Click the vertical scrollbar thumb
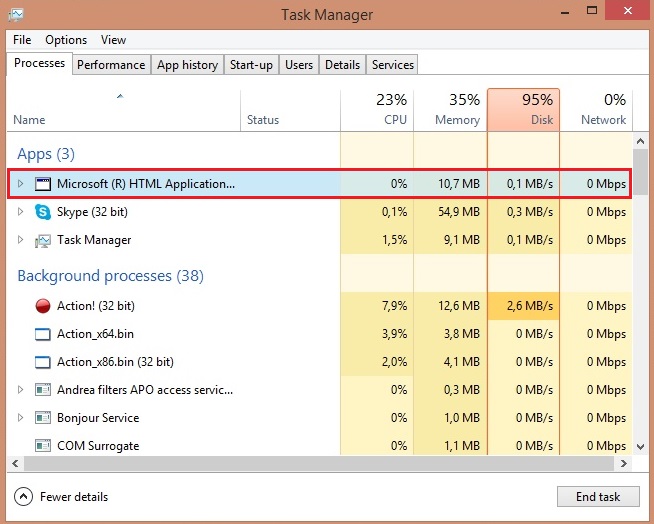 [640, 171]
